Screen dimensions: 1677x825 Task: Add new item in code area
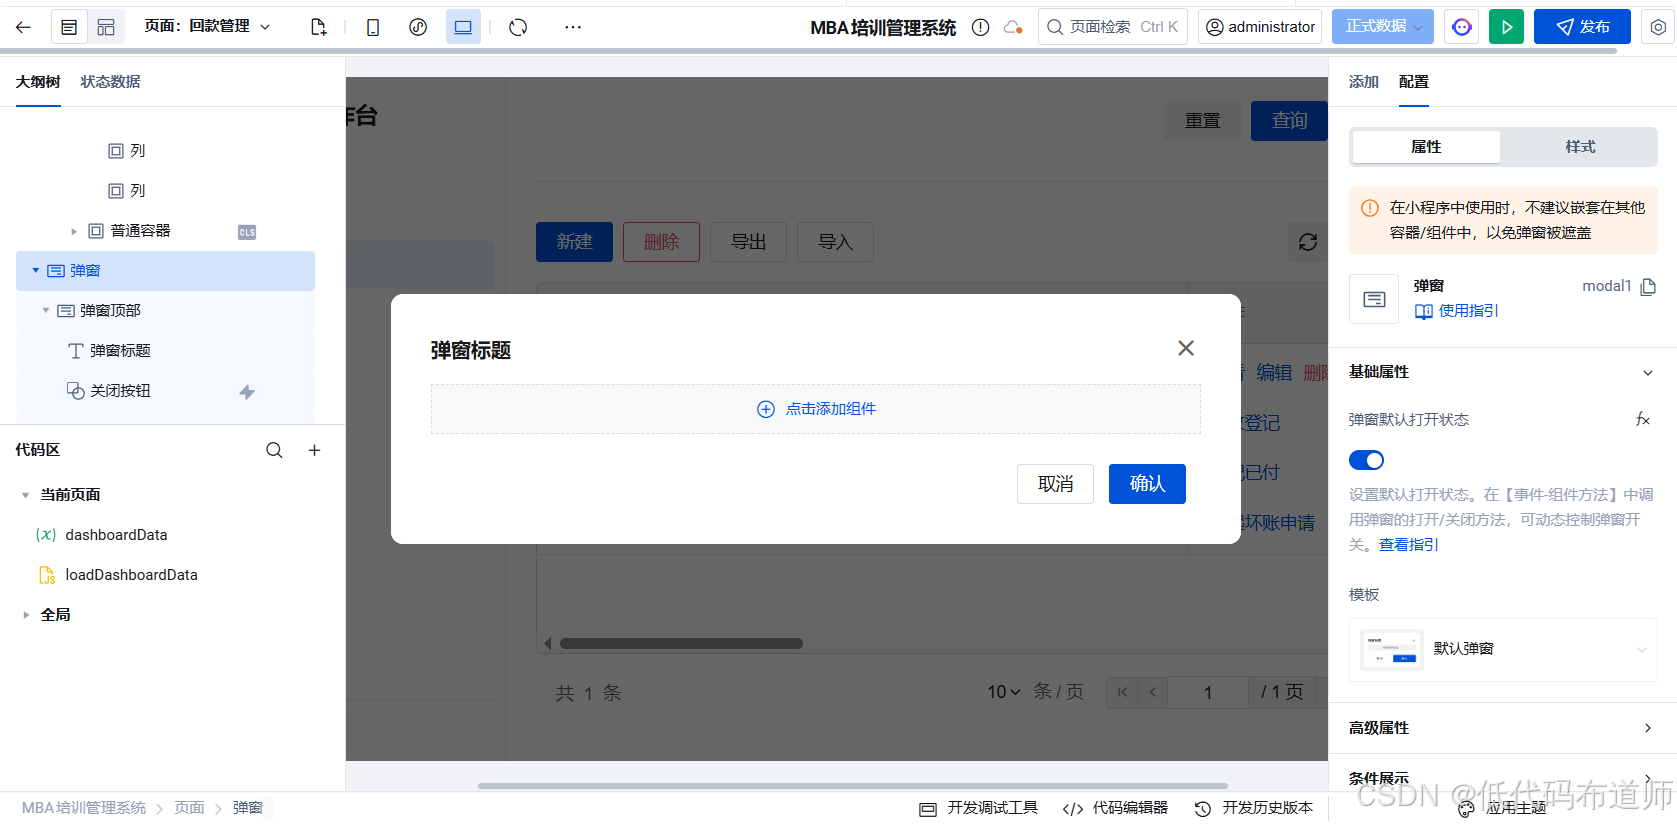314,450
